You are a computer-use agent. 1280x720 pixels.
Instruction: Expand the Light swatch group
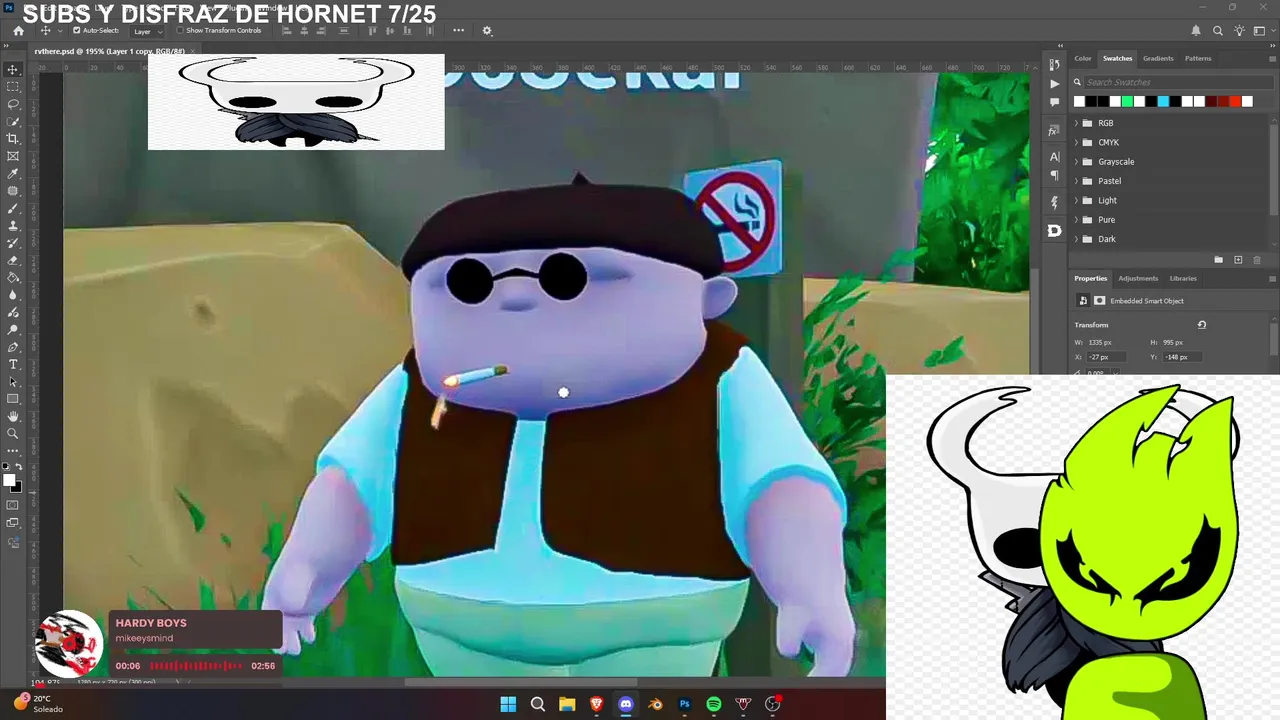coord(1076,200)
